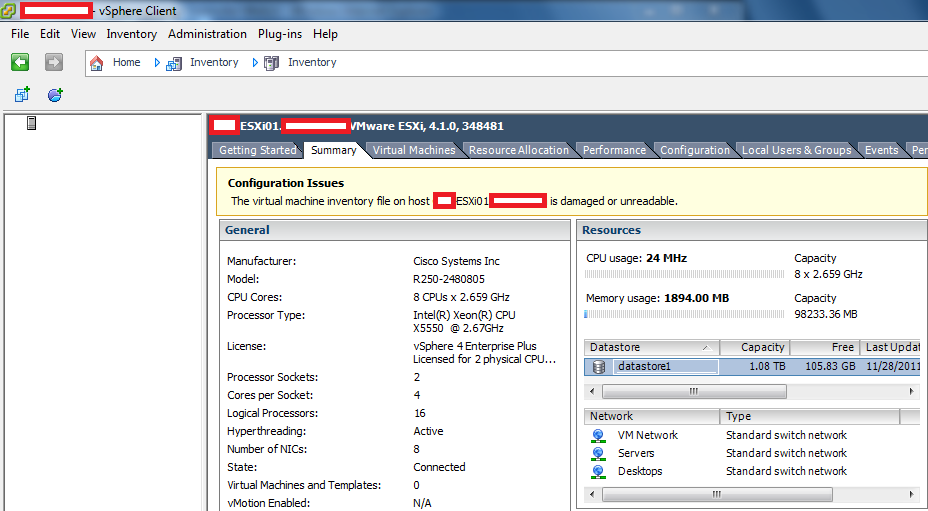This screenshot has height=511, width=928.
Task: Sort by the Free column header
Action: [x=824, y=347]
